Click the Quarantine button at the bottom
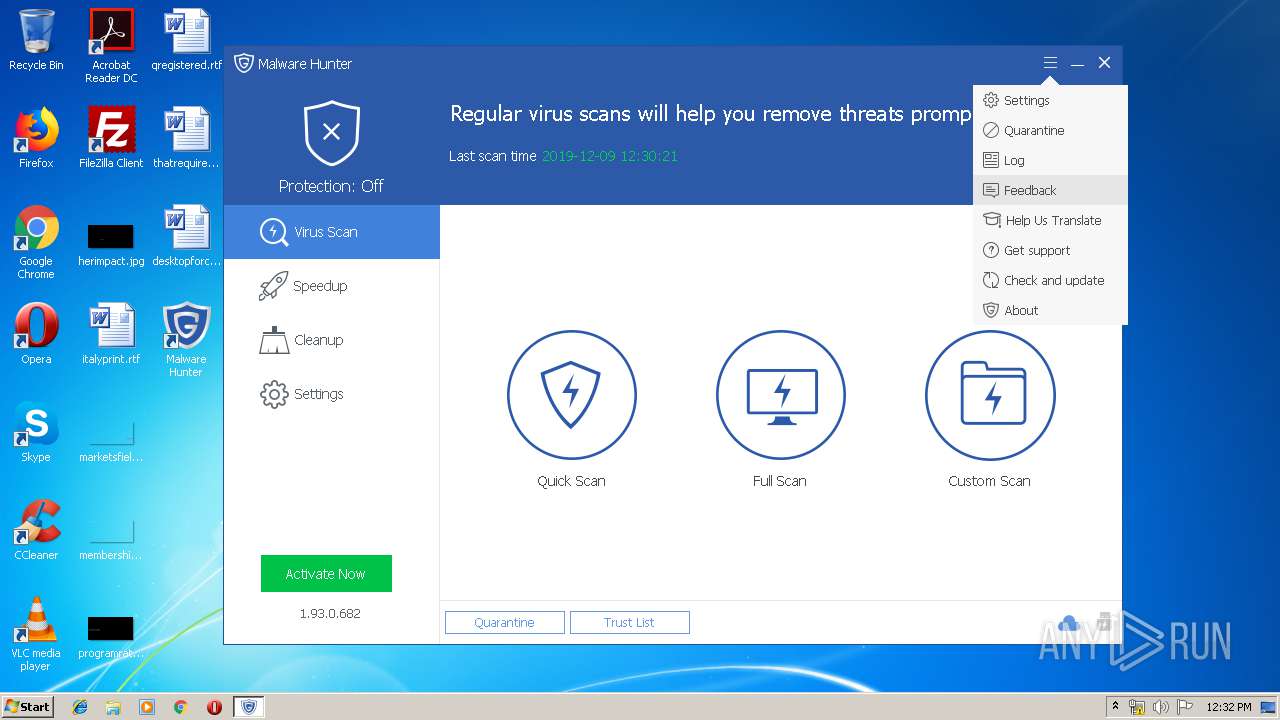This screenshot has width=1280, height=720. (505, 622)
